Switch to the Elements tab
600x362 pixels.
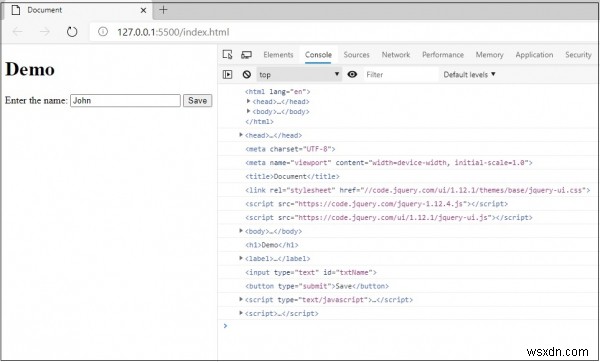coord(278,55)
